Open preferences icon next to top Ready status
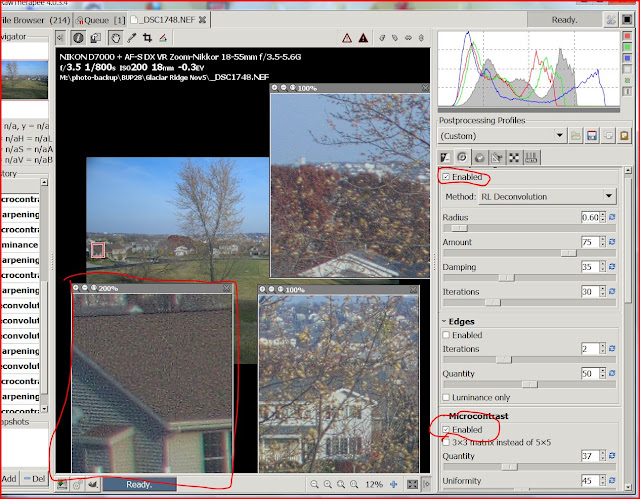The image size is (640, 499). pyautogui.click(x=611, y=20)
